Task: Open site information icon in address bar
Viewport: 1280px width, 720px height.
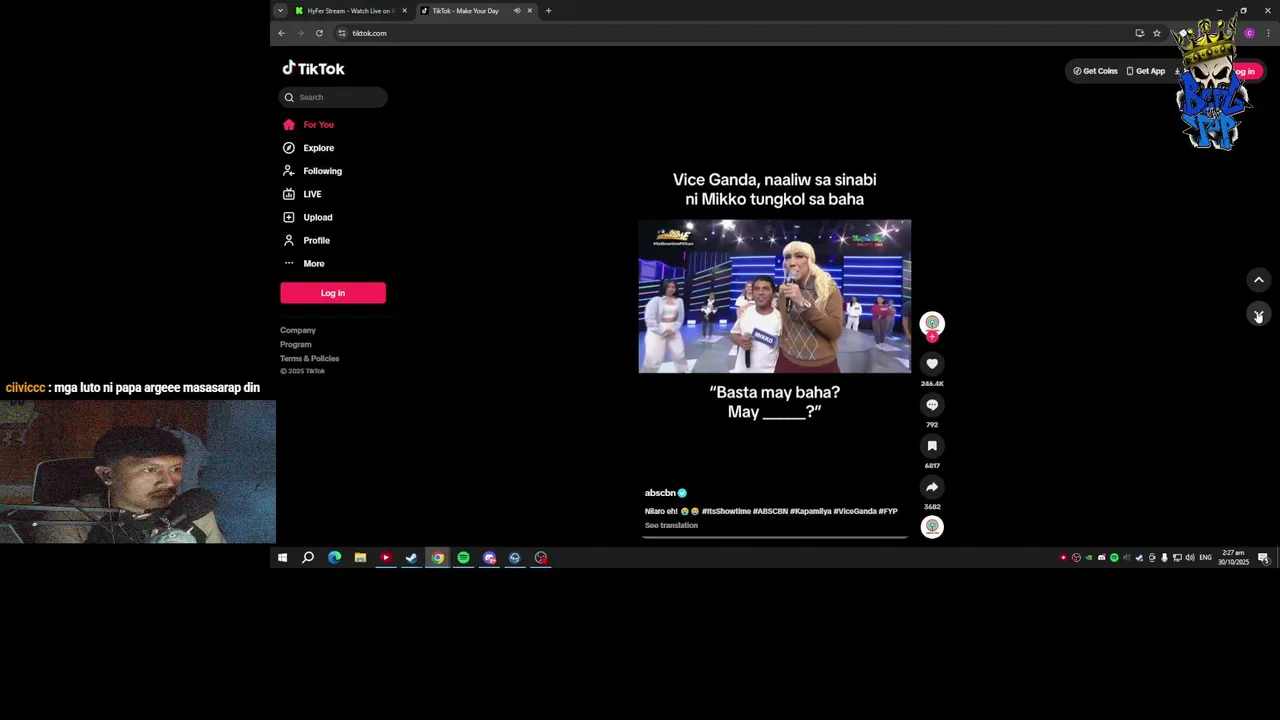Action: point(342,33)
